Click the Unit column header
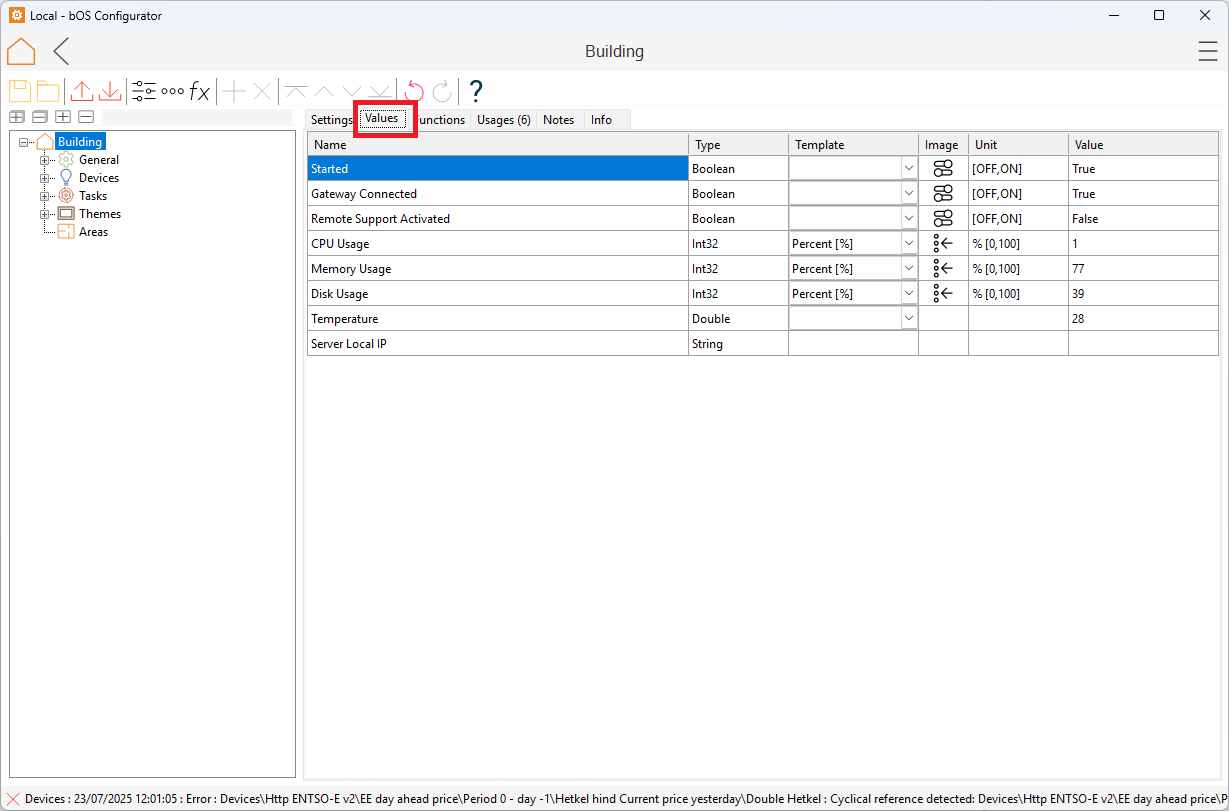 [1019, 145]
